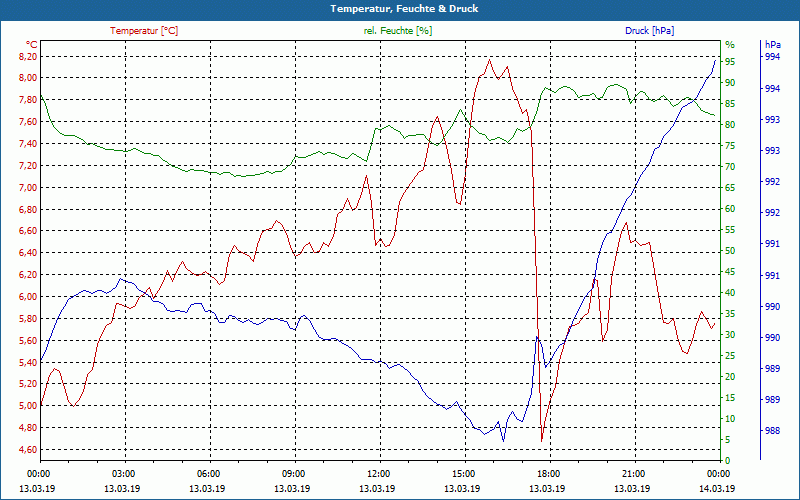Viewport: 800px width, 500px height.
Task: Click the '5,80' temperature axis value
Action: (28, 319)
